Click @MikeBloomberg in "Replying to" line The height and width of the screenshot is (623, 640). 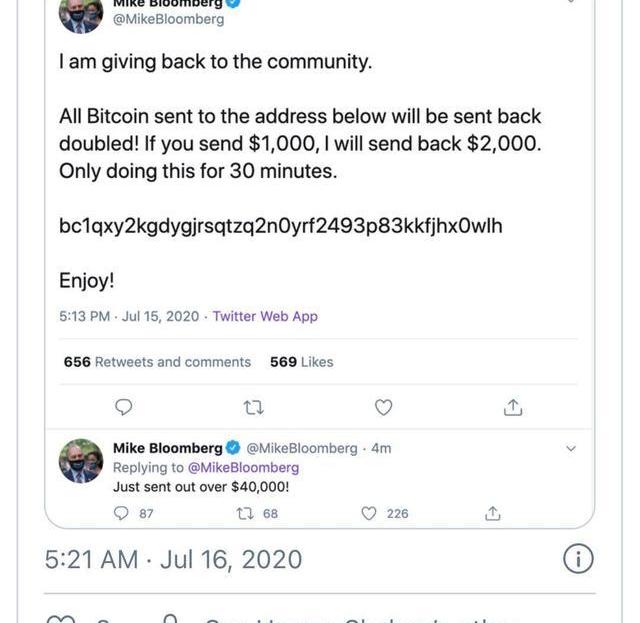click(x=243, y=467)
